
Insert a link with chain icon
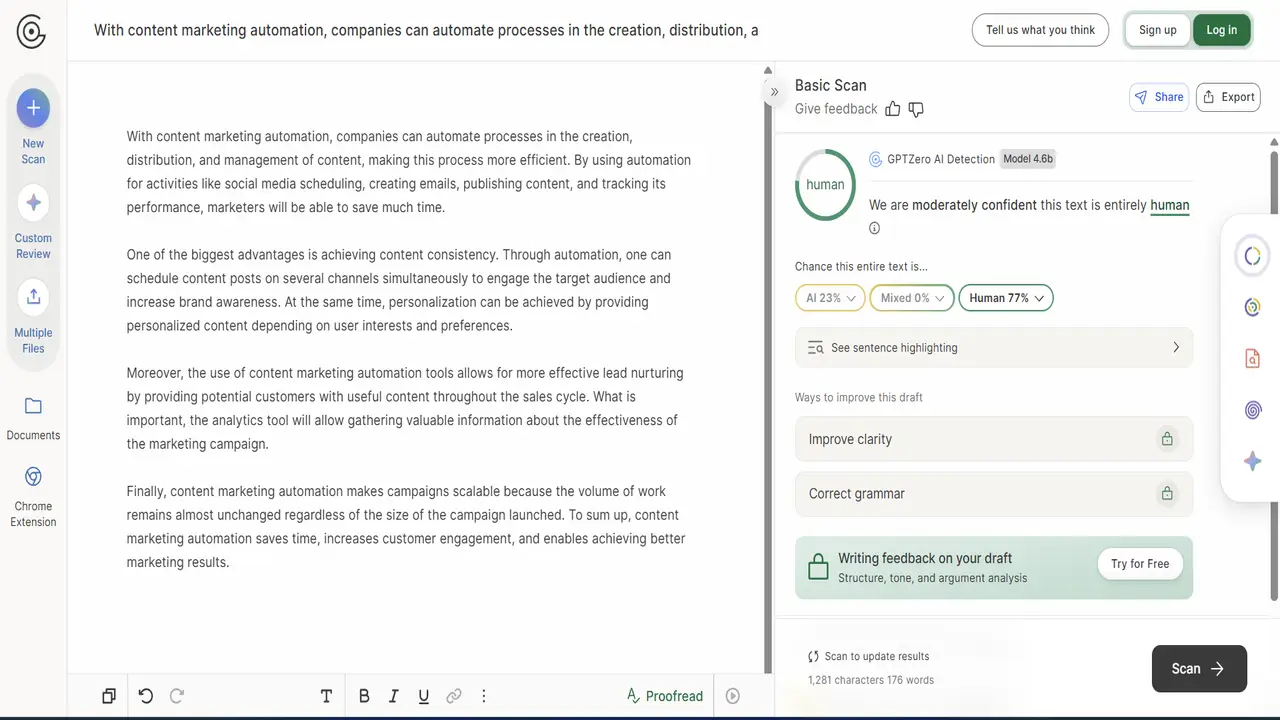click(x=454, y=696)
